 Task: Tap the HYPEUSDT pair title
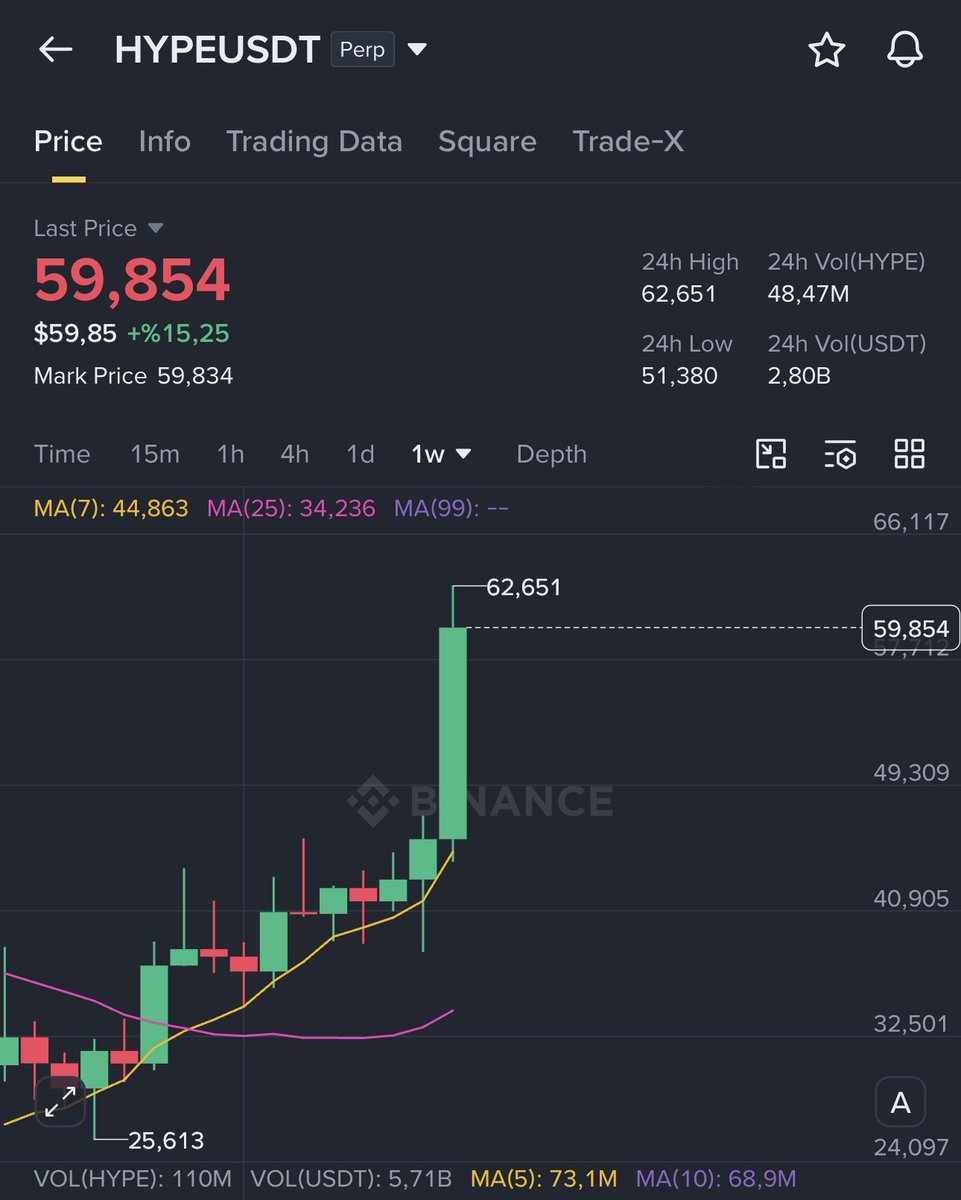coord(217,50)
